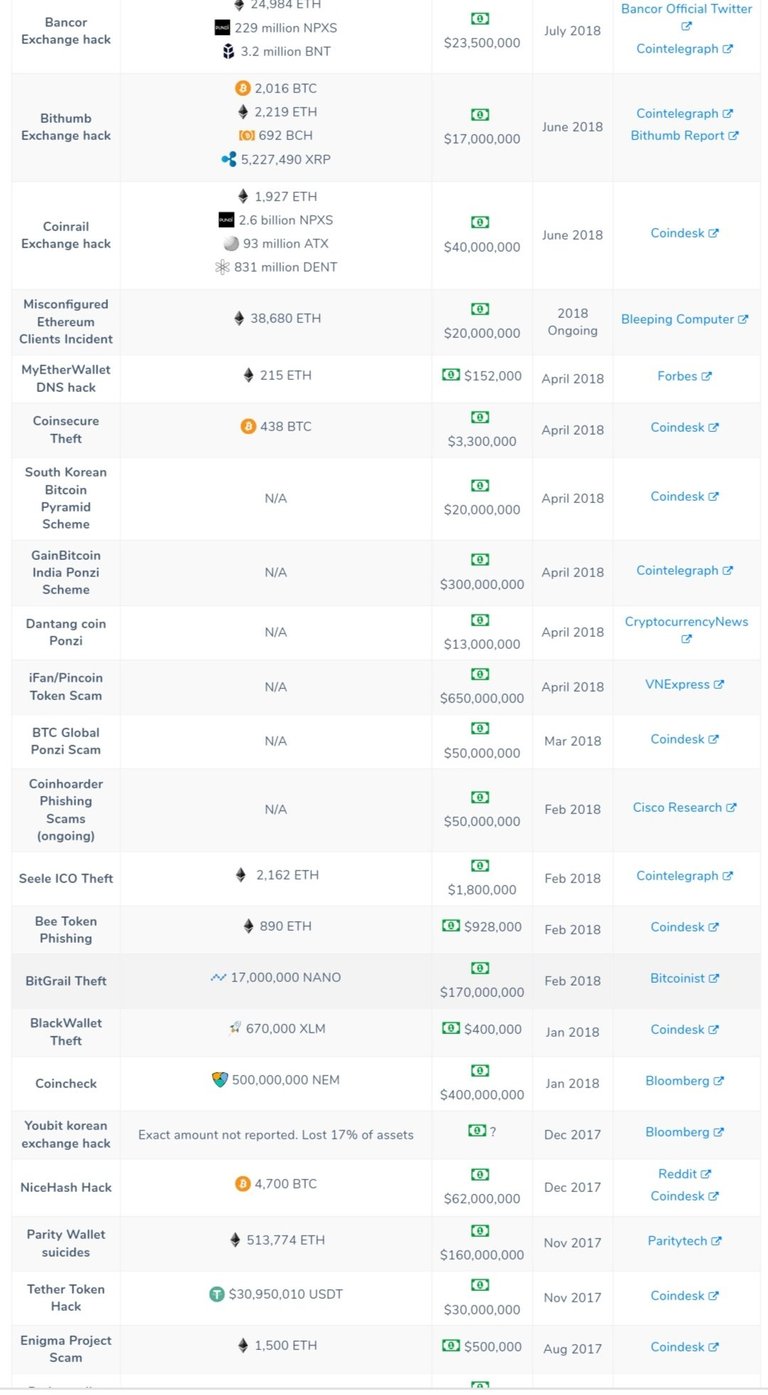768x1395 pixels.
Task: Follow the Paritytech source link
Action: [684, 1241]
